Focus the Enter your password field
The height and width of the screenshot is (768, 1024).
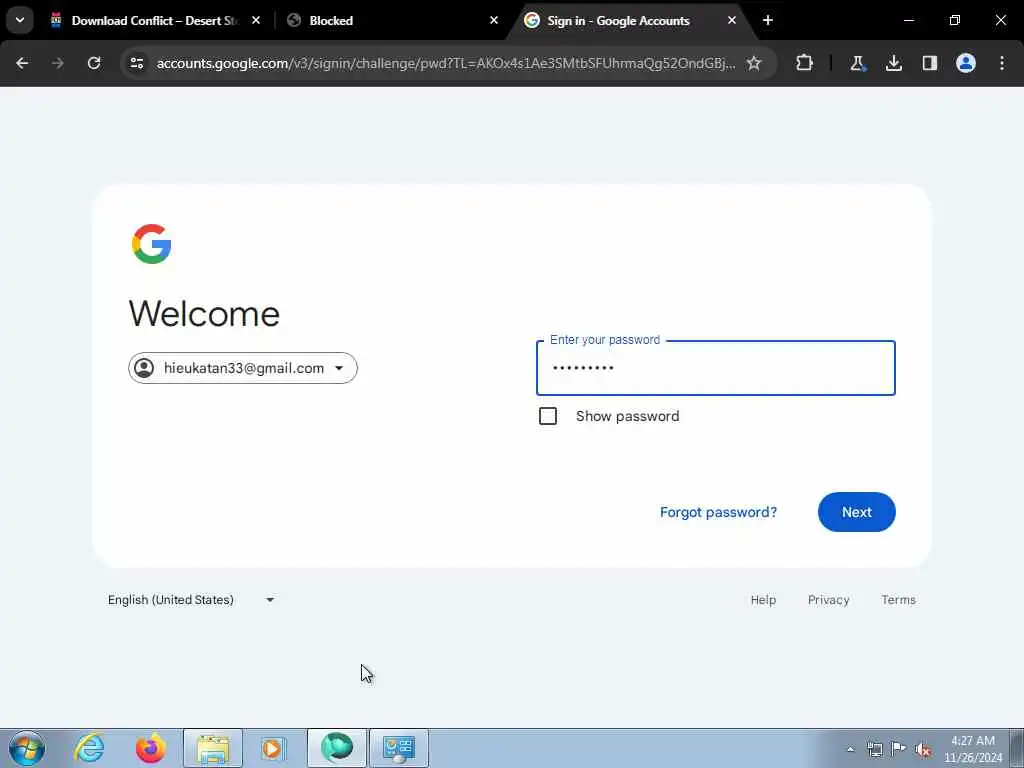pyautogui.click(x=716, y=368)
